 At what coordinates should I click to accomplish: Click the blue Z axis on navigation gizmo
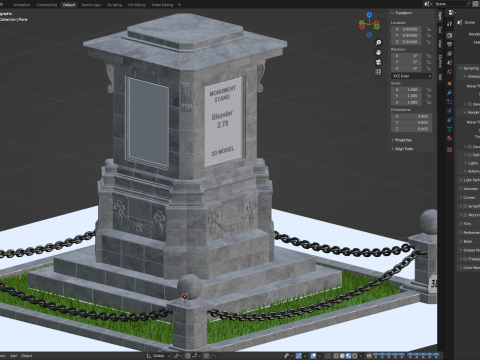(x=369, y=15)
